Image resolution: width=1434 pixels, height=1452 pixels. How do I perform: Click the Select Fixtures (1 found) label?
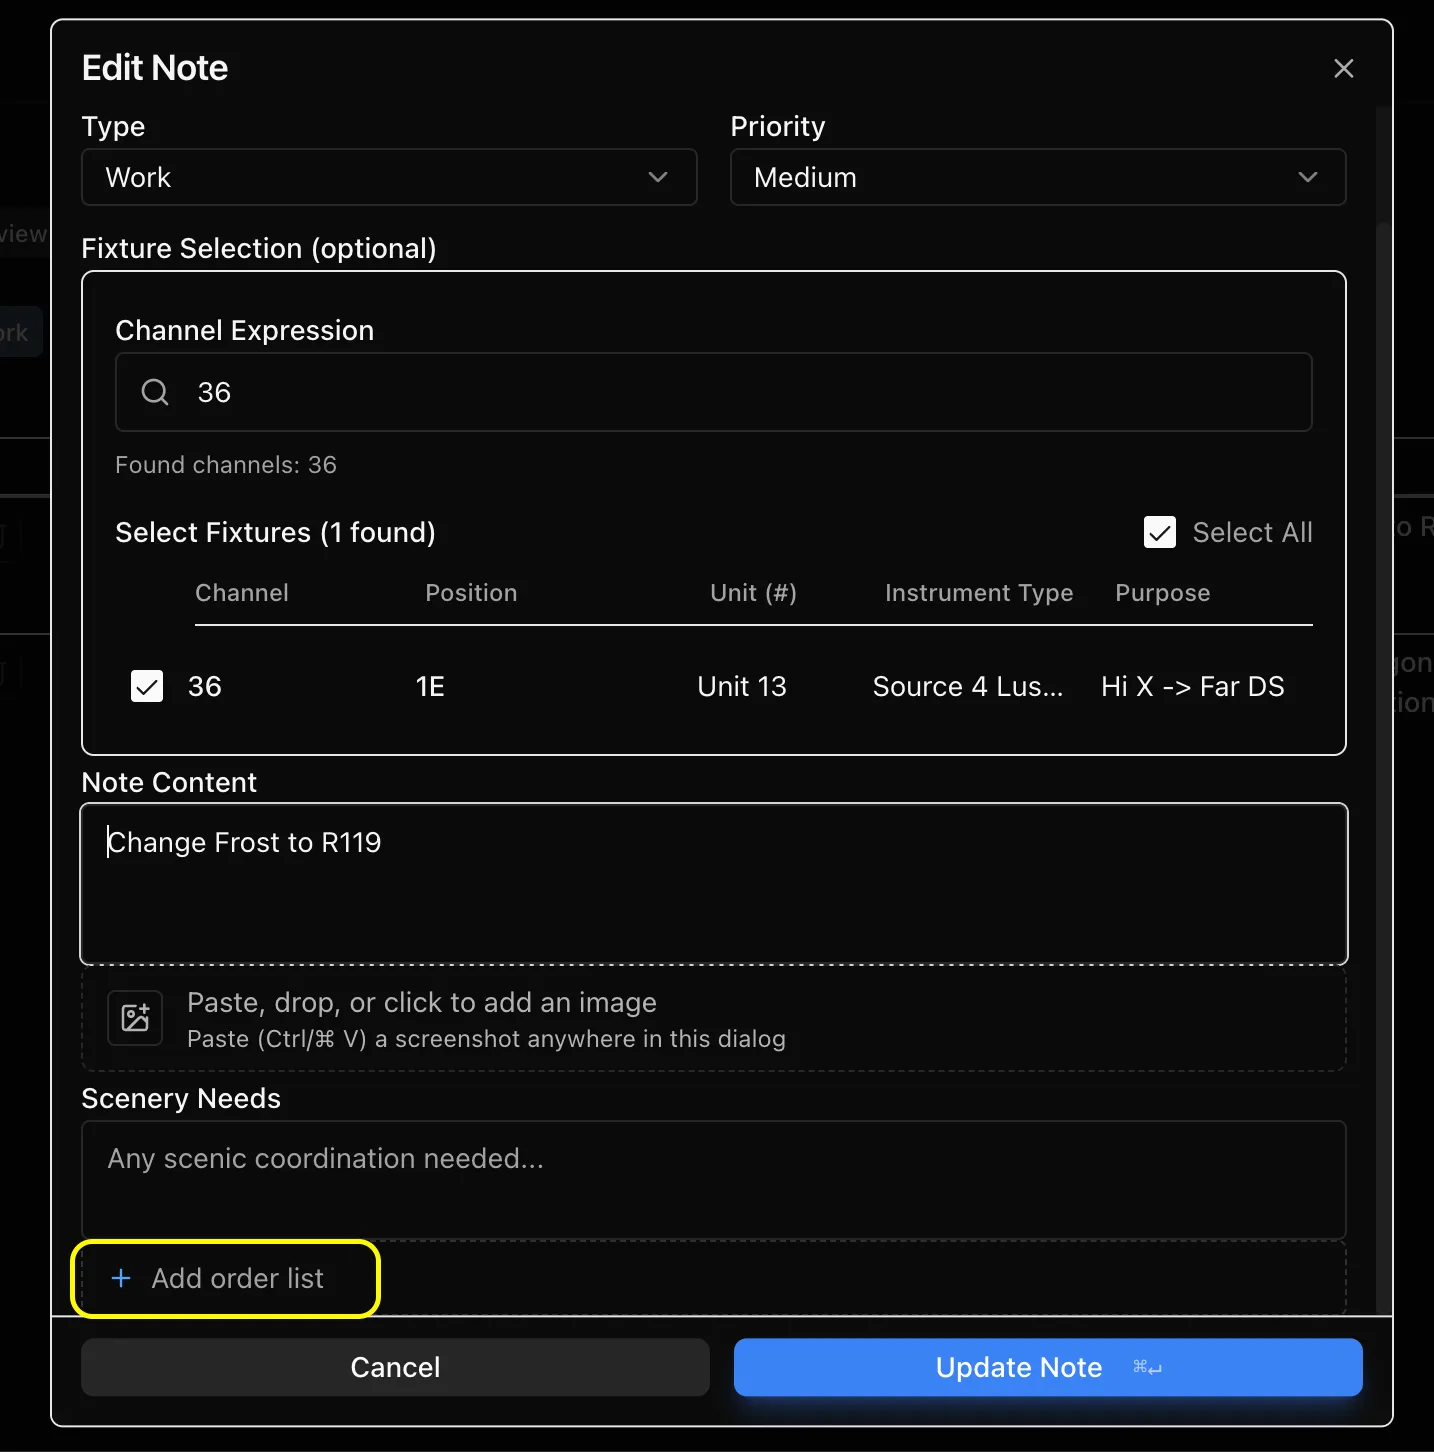(x=275, y=532)
